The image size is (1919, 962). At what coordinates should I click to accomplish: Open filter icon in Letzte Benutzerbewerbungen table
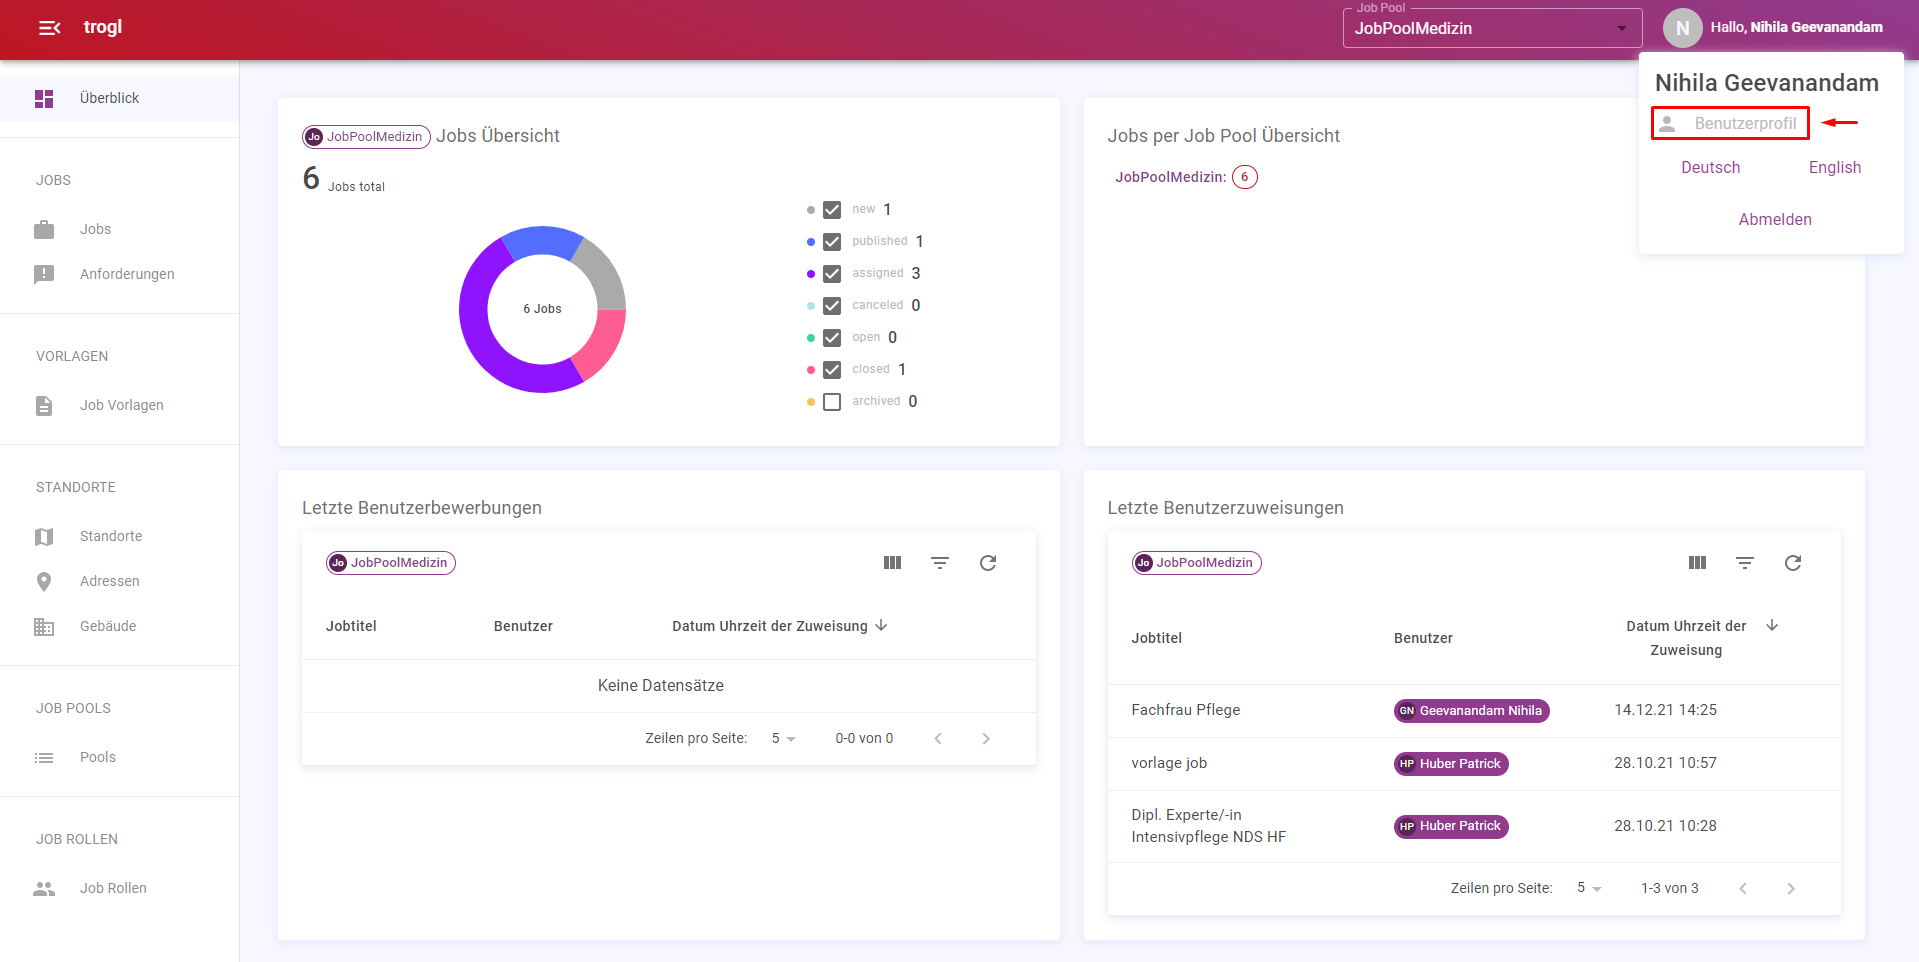coord(940,563)
